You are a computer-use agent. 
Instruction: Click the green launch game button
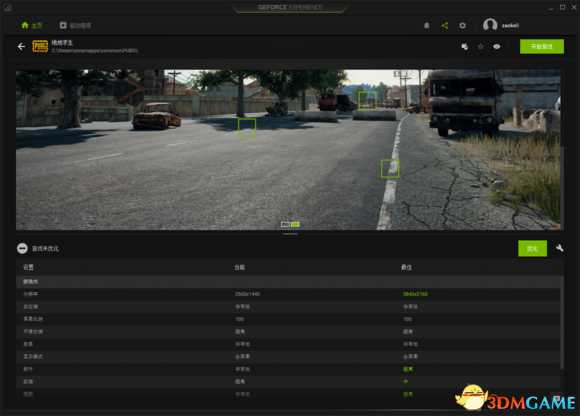542,47
